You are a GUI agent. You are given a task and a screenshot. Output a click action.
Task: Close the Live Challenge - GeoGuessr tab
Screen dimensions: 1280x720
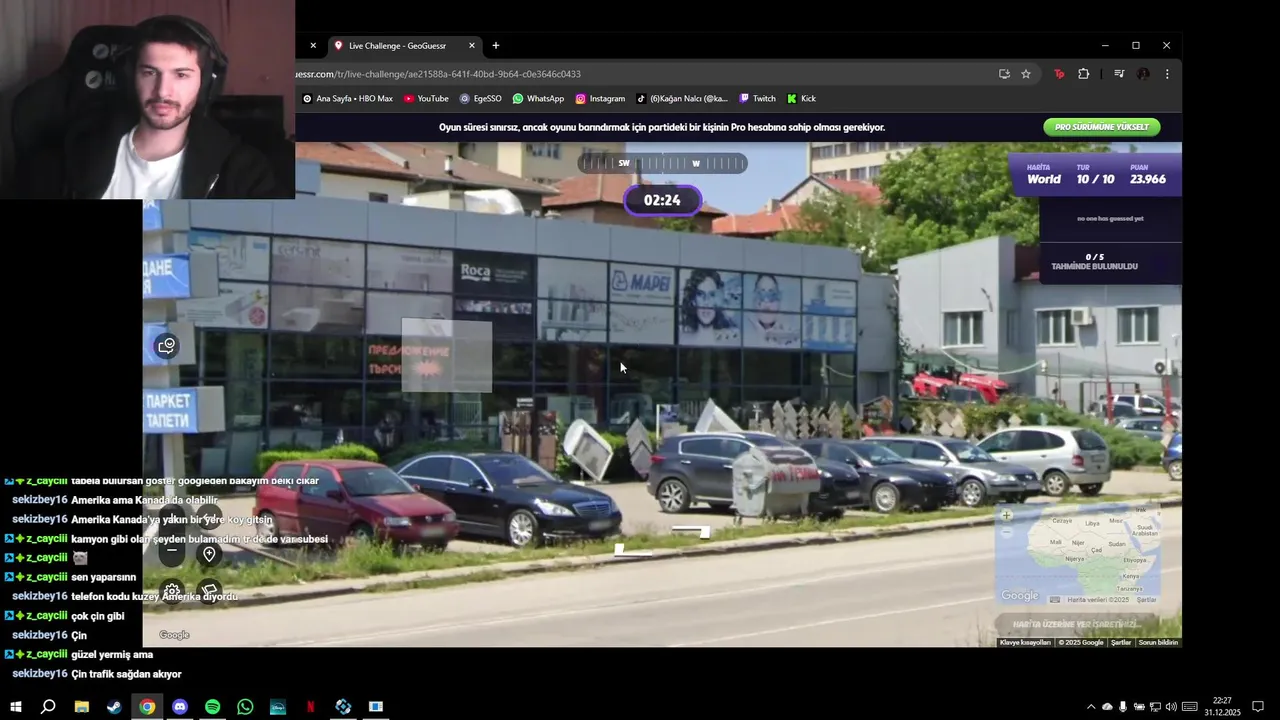point(472,45)
